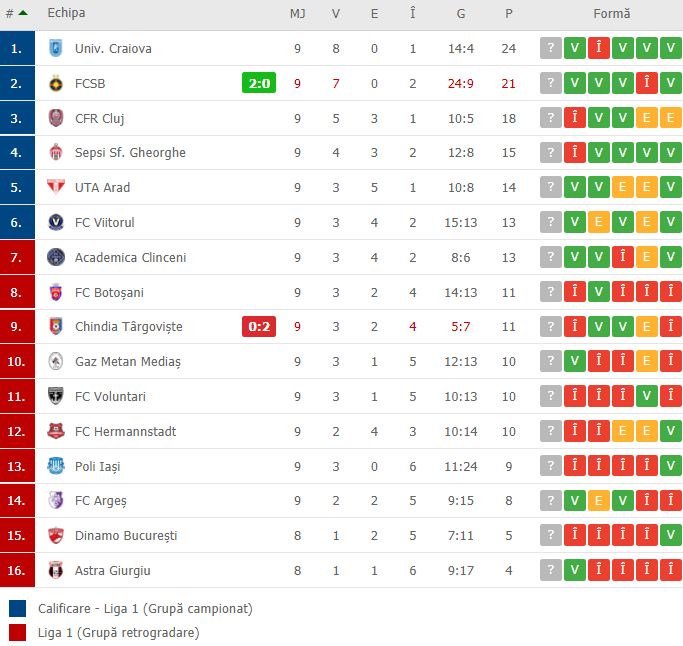Sort standings by MJ matches column
Image resolution: width=683 pixels, height=646 pixels.
[297, 14]
